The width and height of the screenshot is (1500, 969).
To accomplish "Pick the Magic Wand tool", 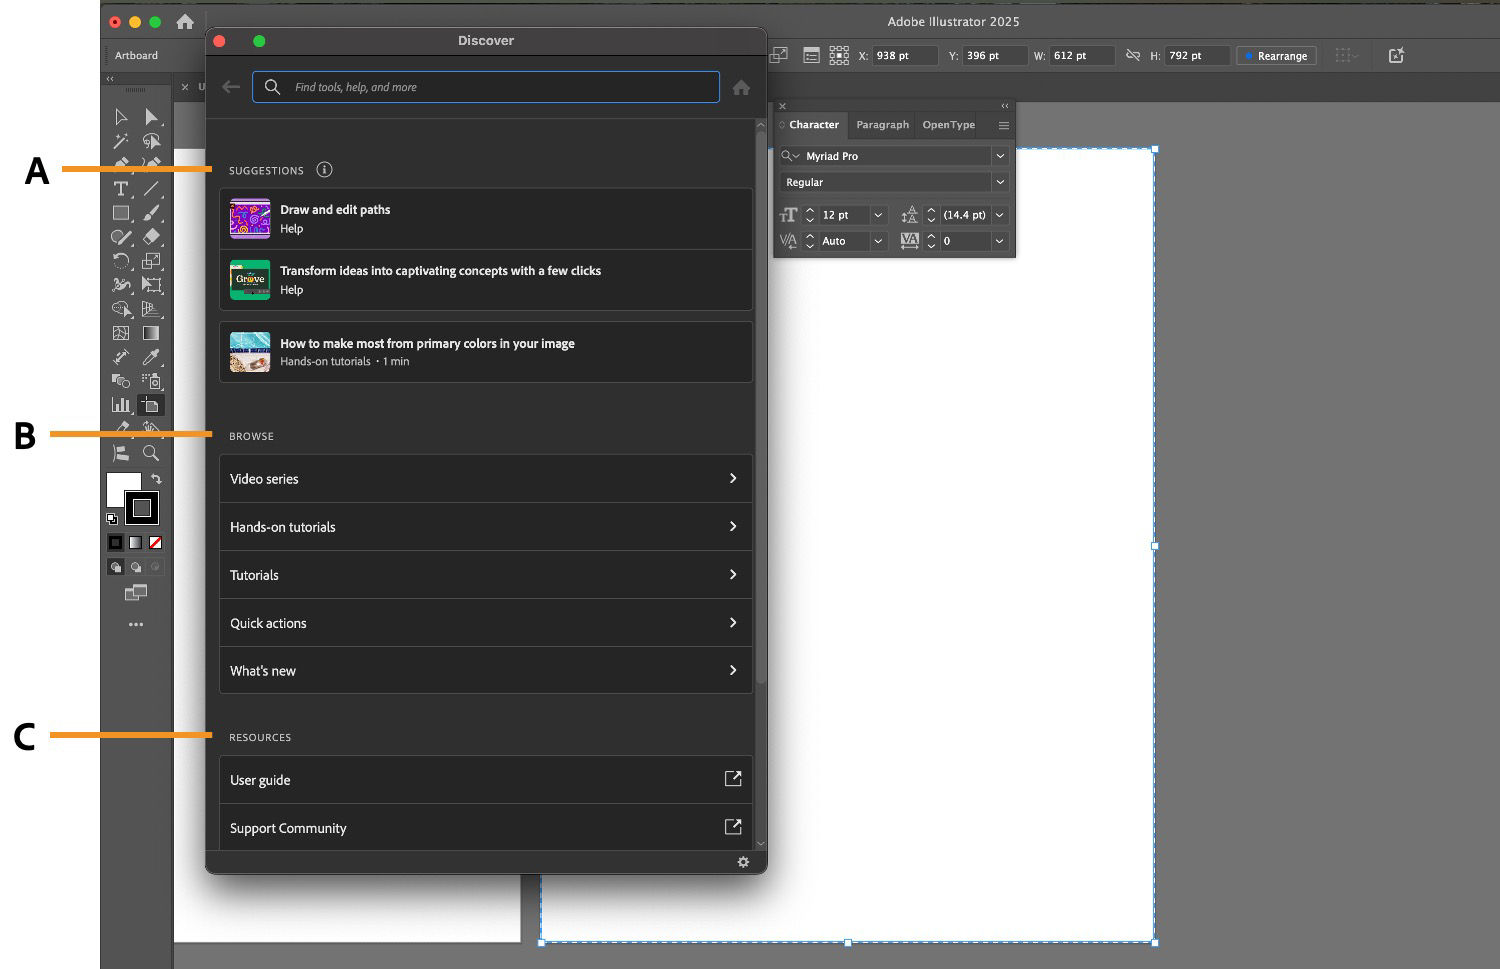I will 121,141.
